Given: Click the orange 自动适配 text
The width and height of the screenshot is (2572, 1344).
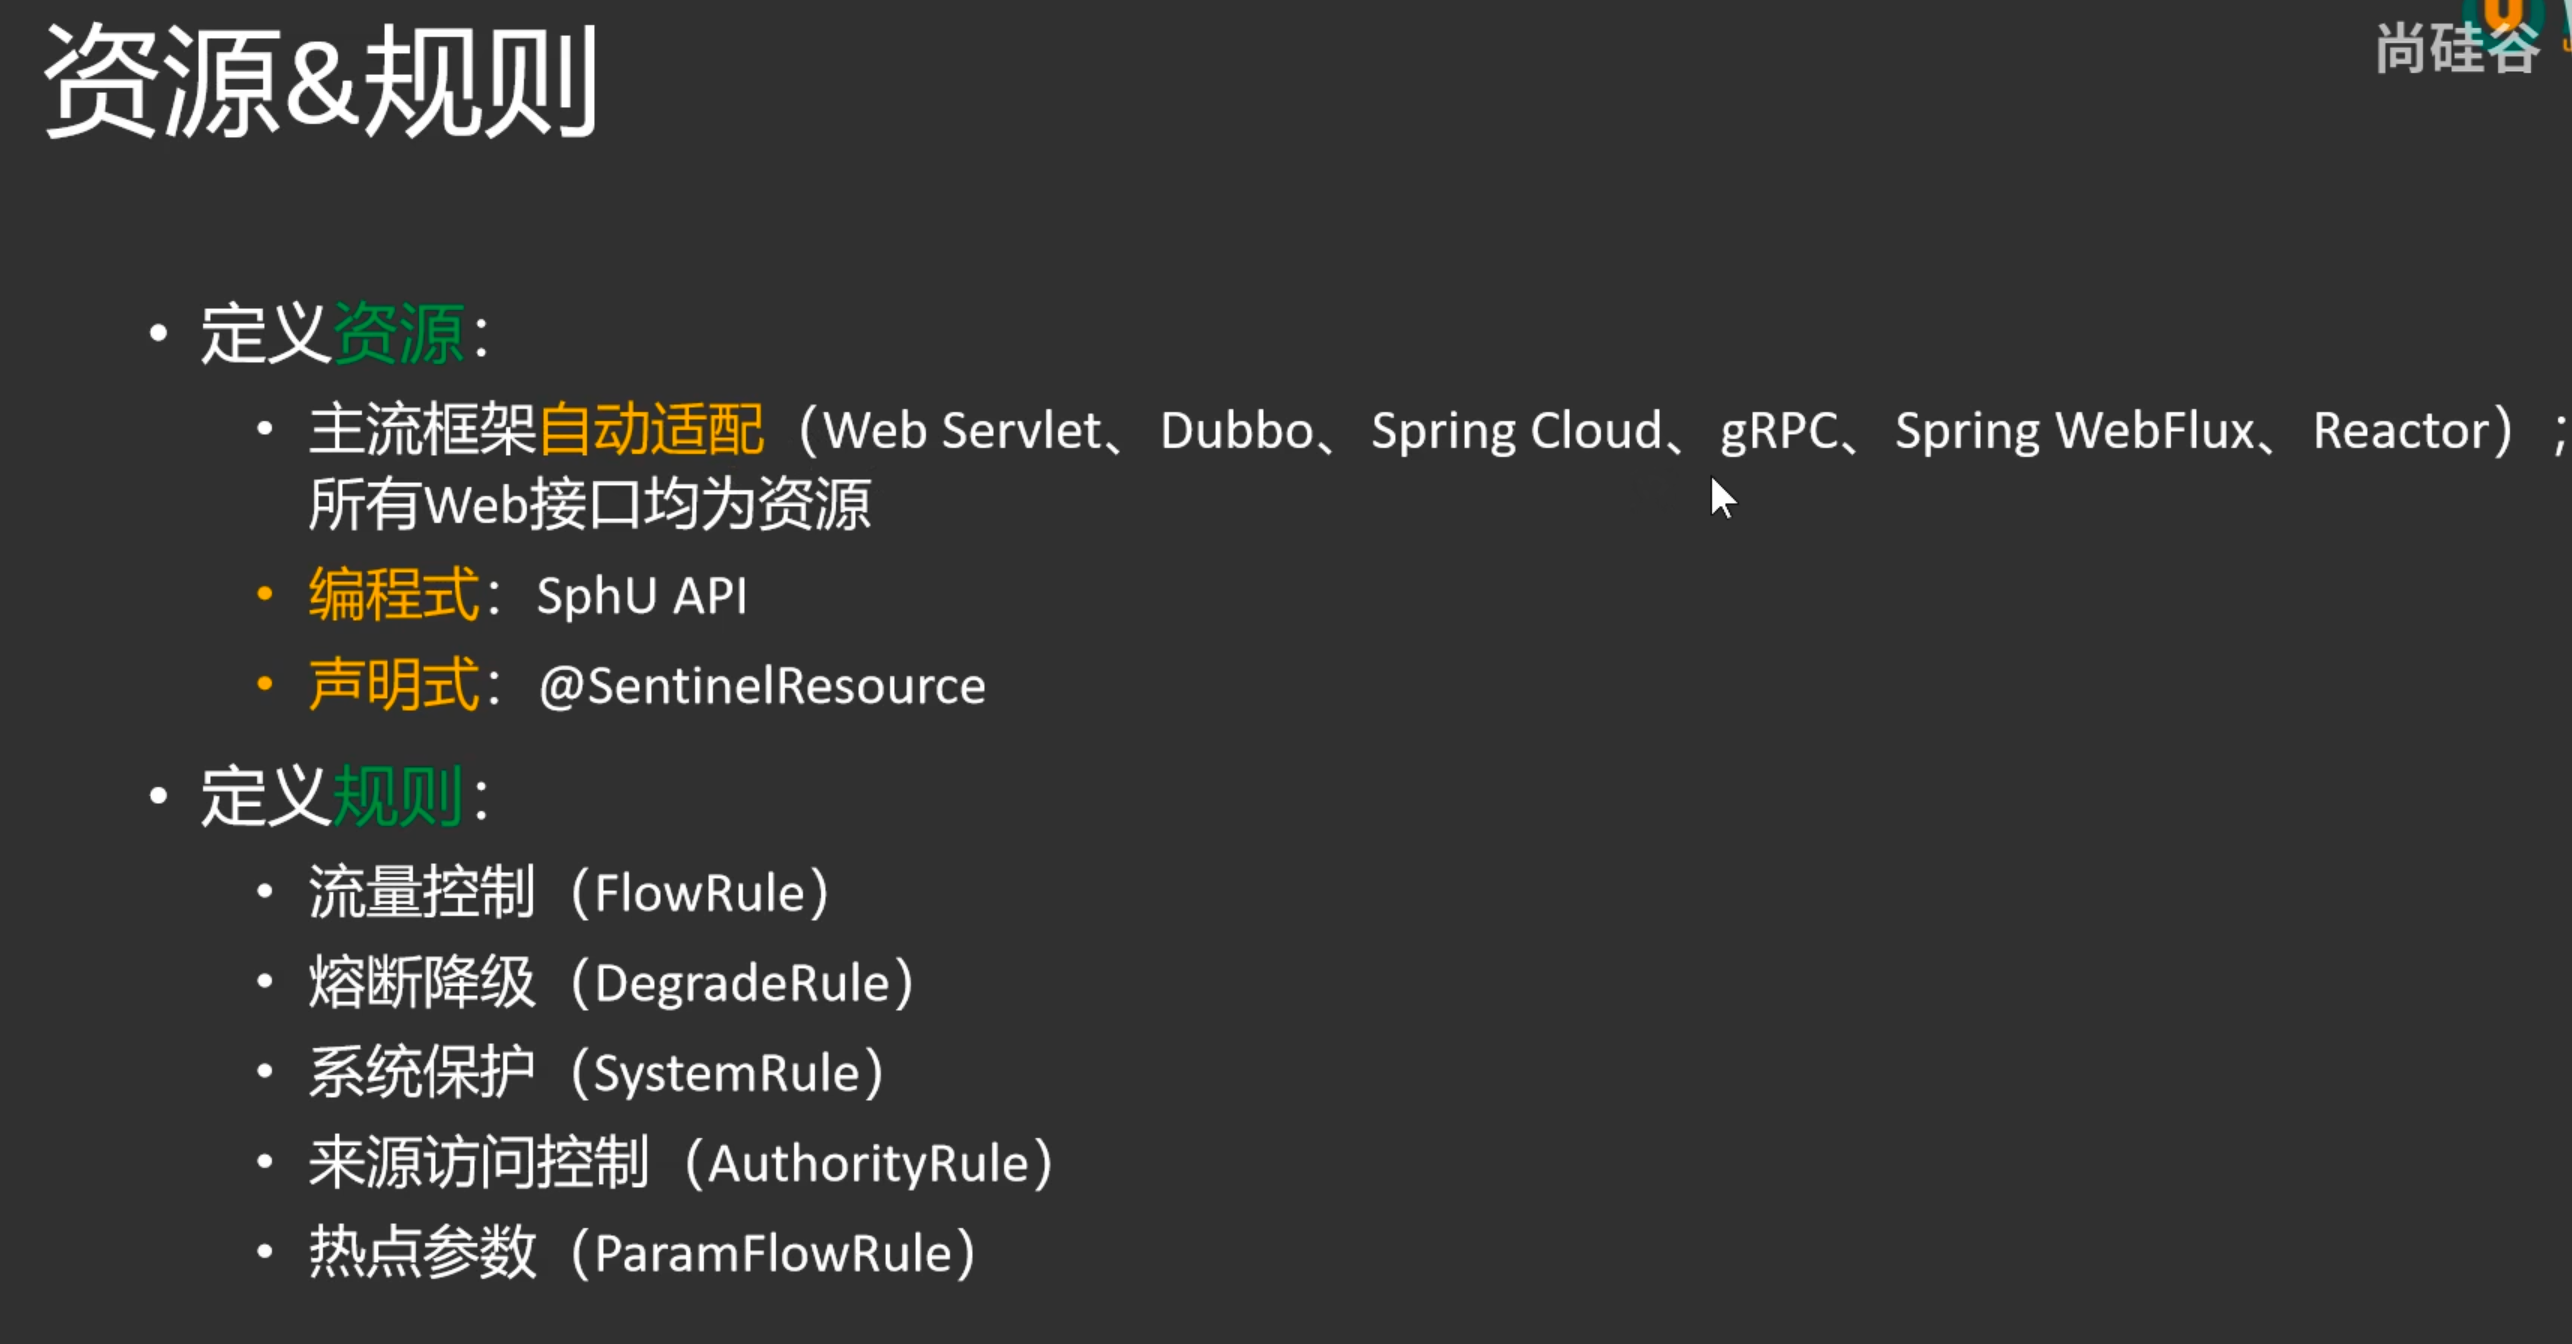Looking at the screenshot, I should (651, 430).
